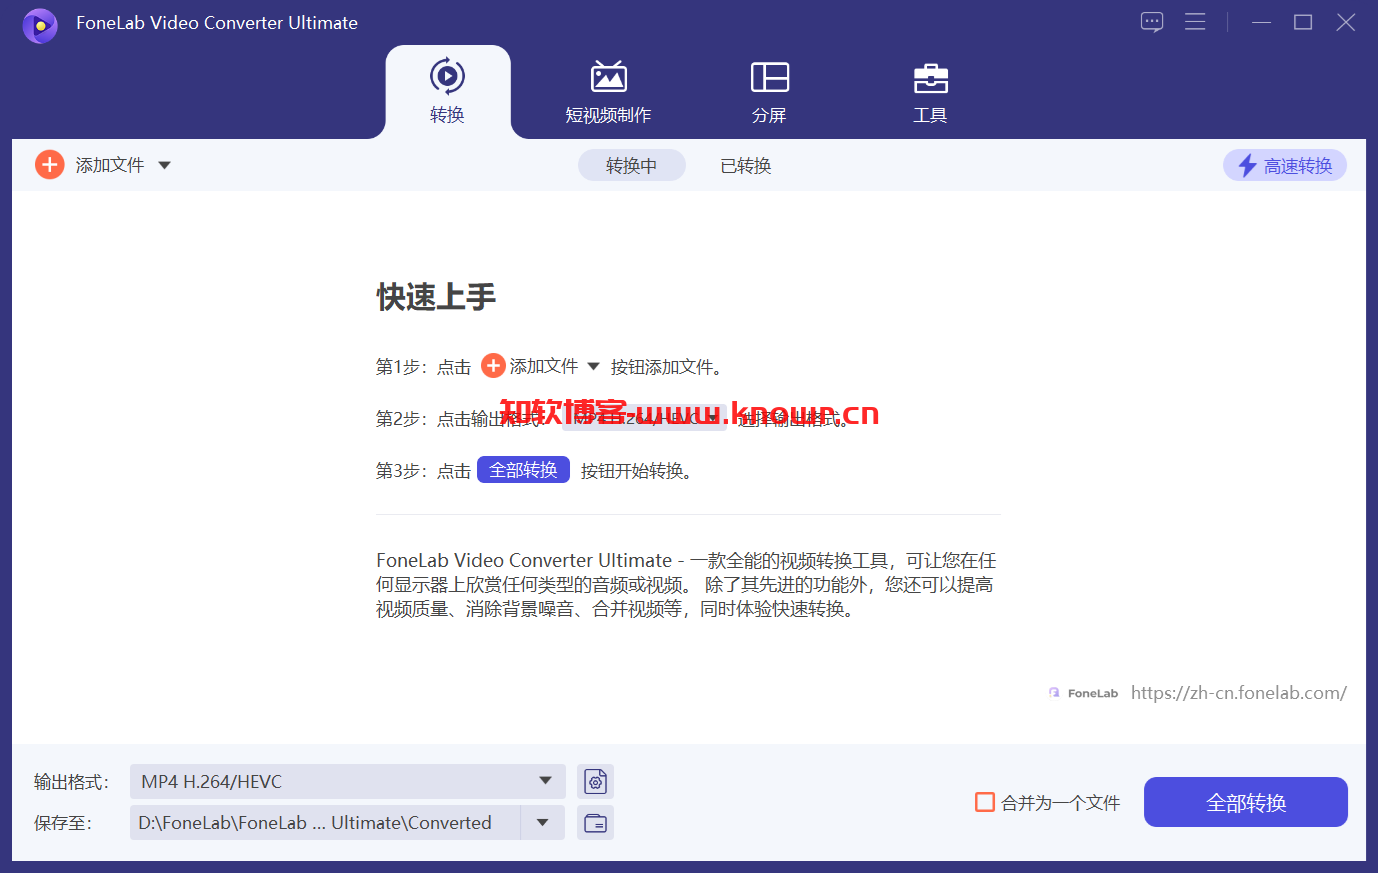Click the large 全部转换 button

(x=1246, y=802)
